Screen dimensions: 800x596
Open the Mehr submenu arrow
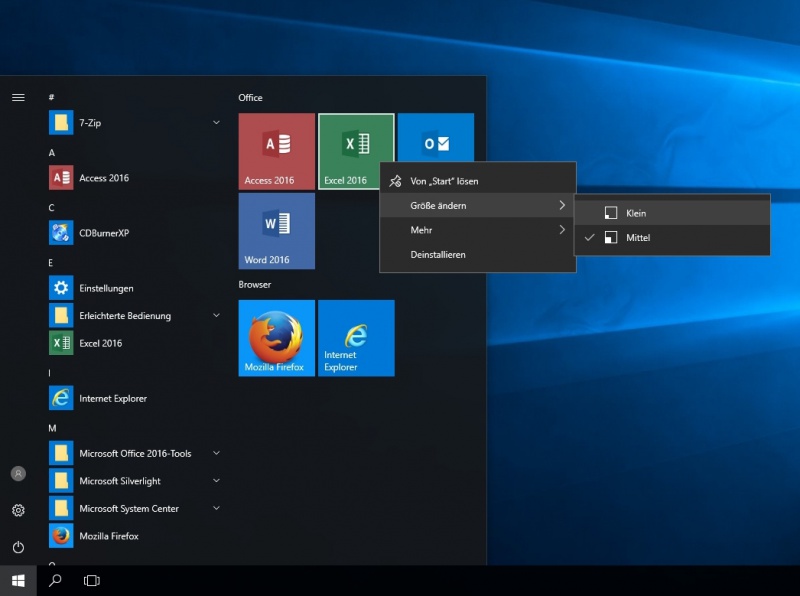[x=562, y=230]
